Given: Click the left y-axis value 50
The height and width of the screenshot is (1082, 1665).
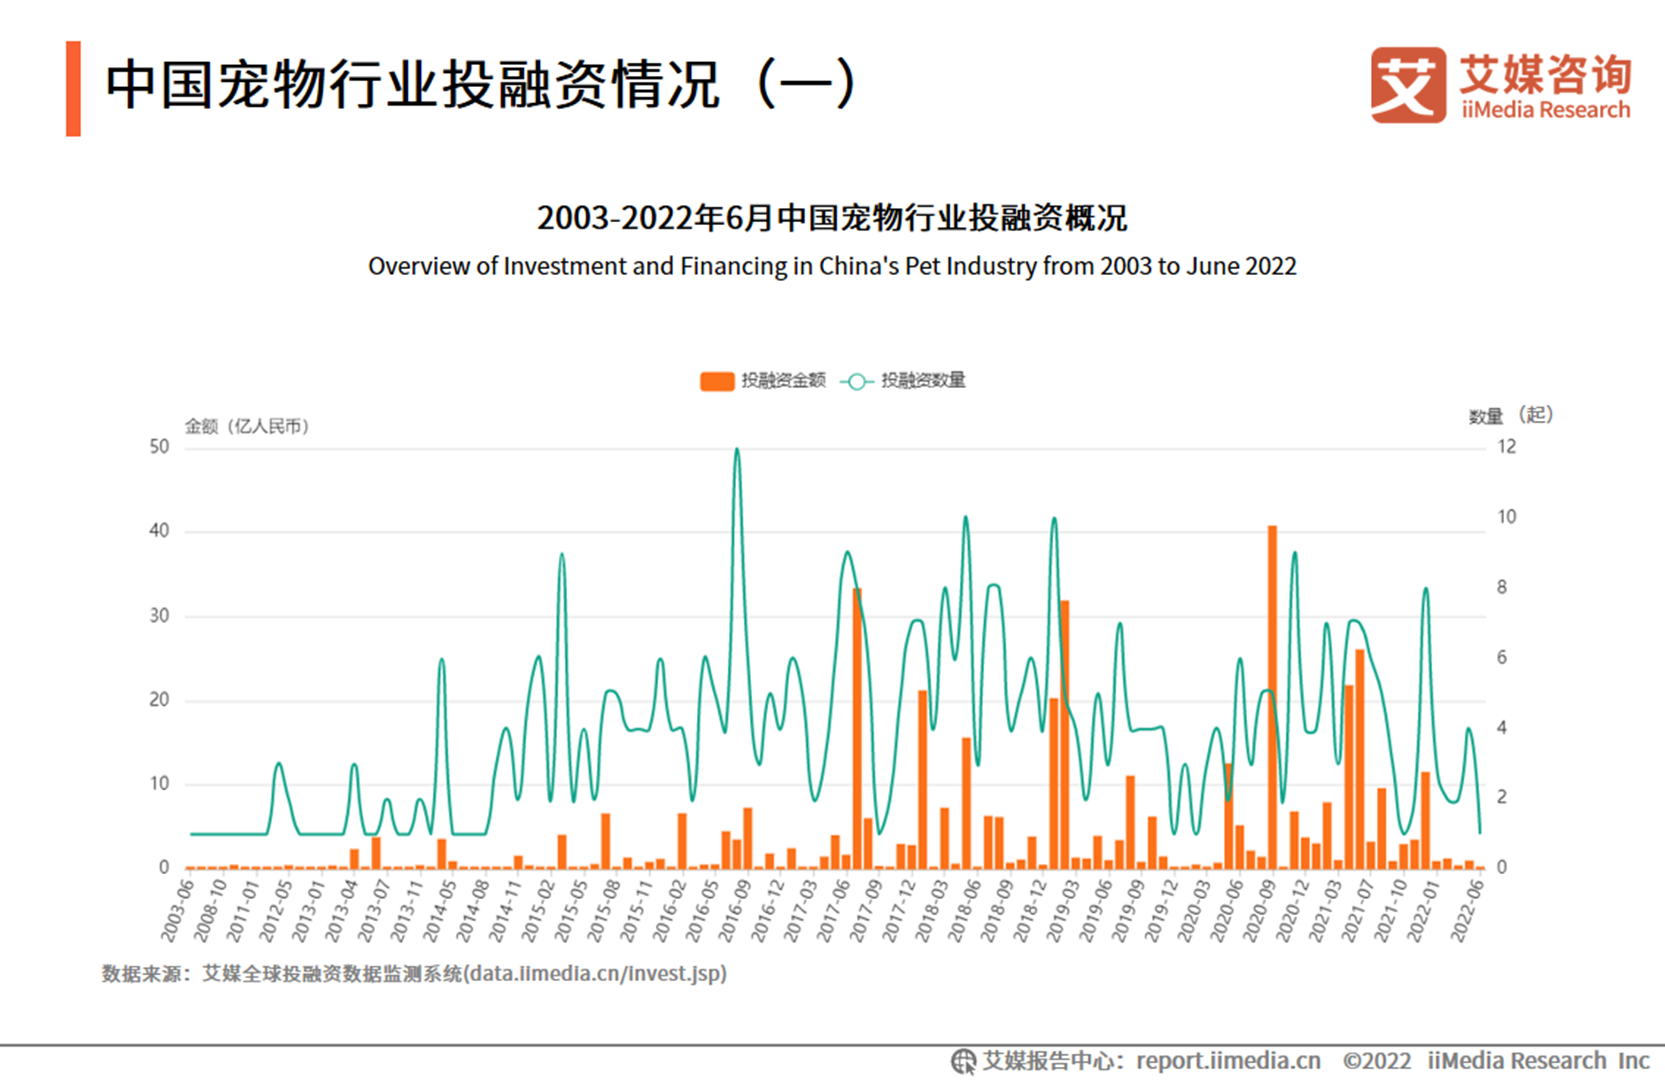Looking at the screenshot, I should pyautogui.click(x=159, y=446).
